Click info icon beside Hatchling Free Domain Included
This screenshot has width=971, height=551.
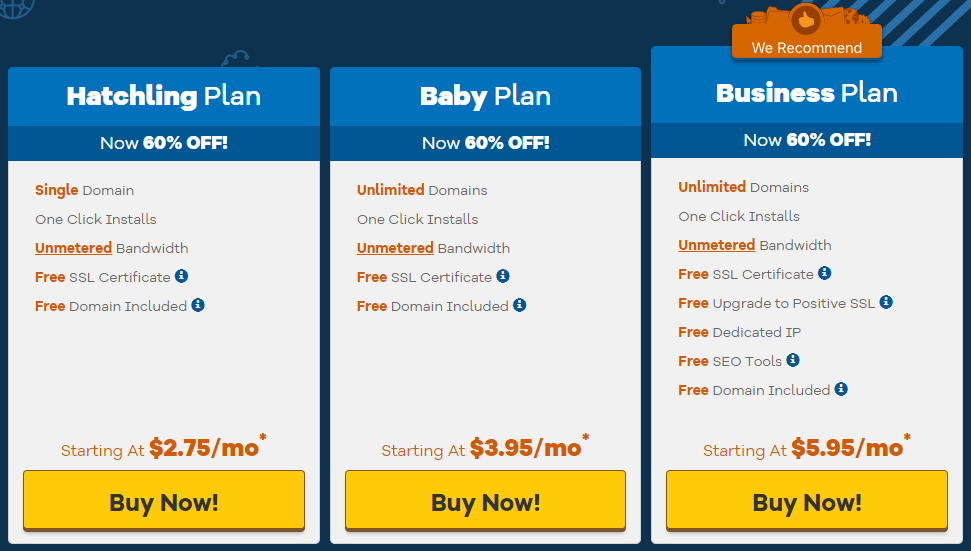198,305
